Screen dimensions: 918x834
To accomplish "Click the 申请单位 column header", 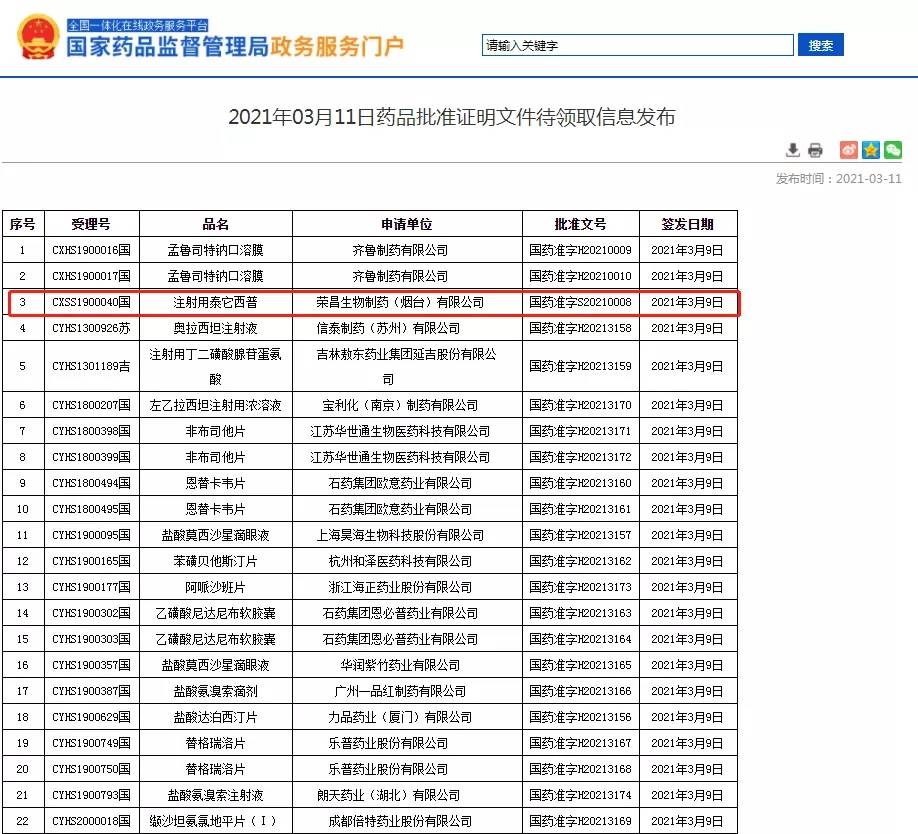I will tap(406, 224).
